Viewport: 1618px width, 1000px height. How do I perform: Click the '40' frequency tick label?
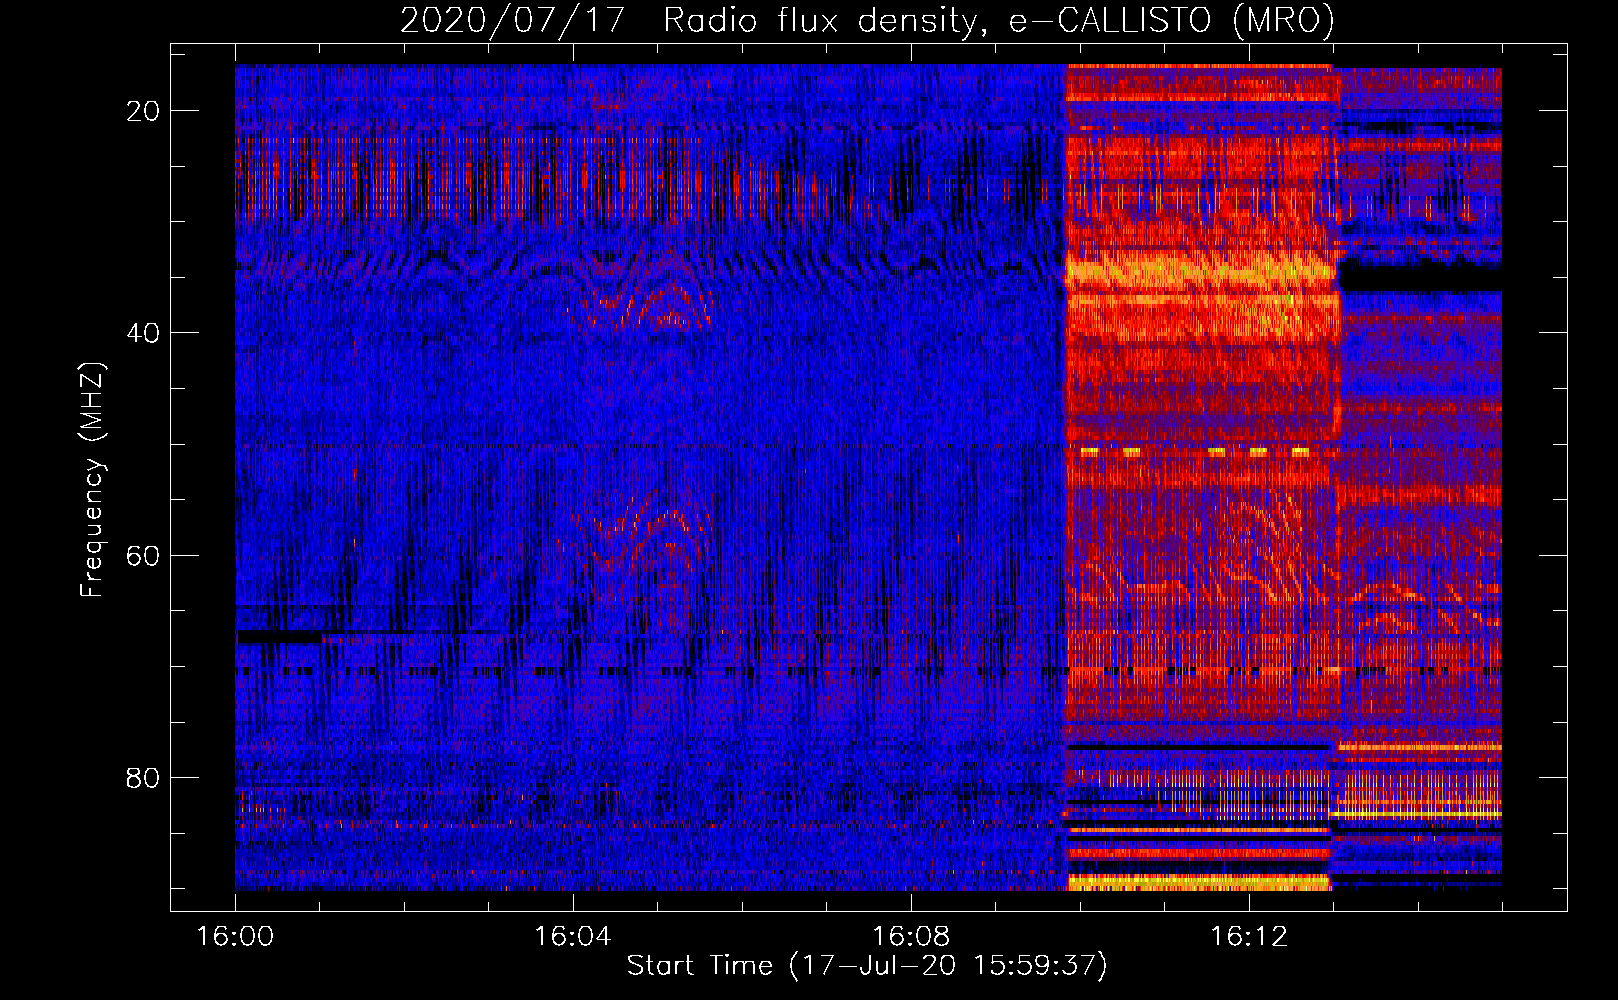click(x=144, y=333)
